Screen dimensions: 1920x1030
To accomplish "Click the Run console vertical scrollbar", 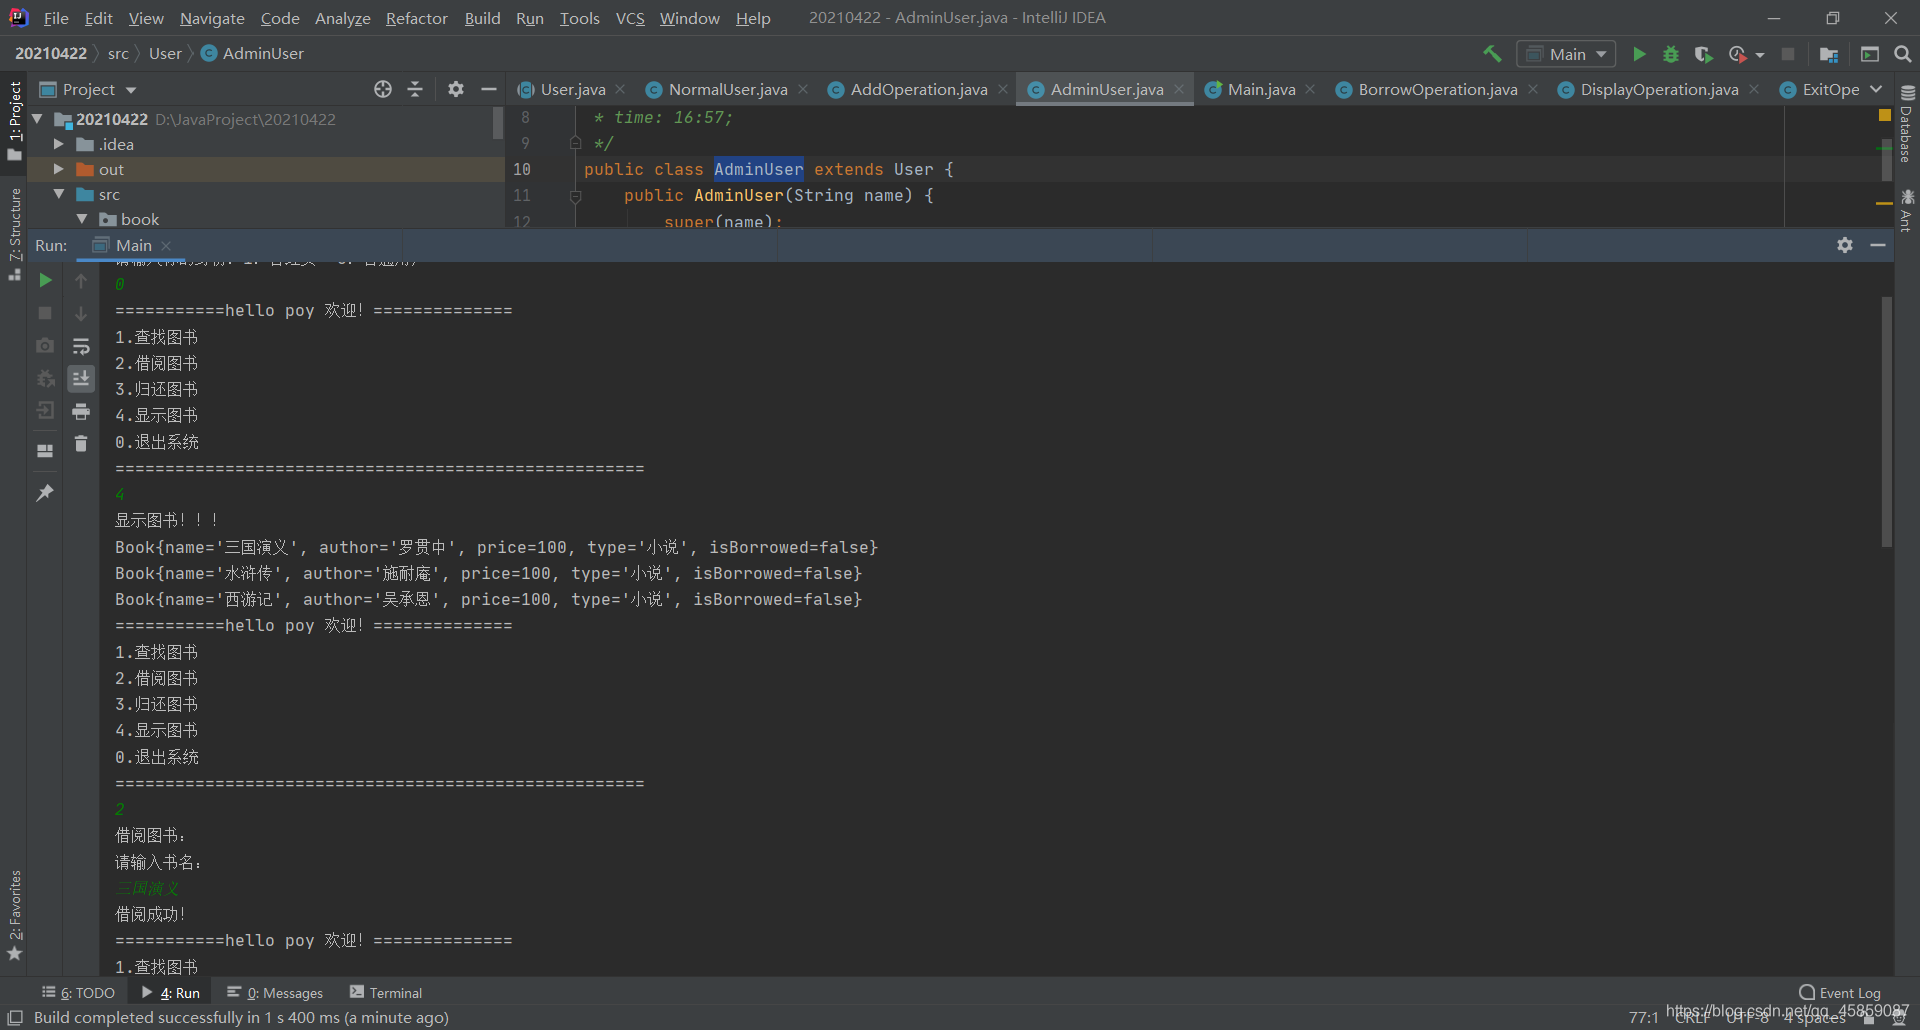I will pyautogui.click(x=1886, y=422).
